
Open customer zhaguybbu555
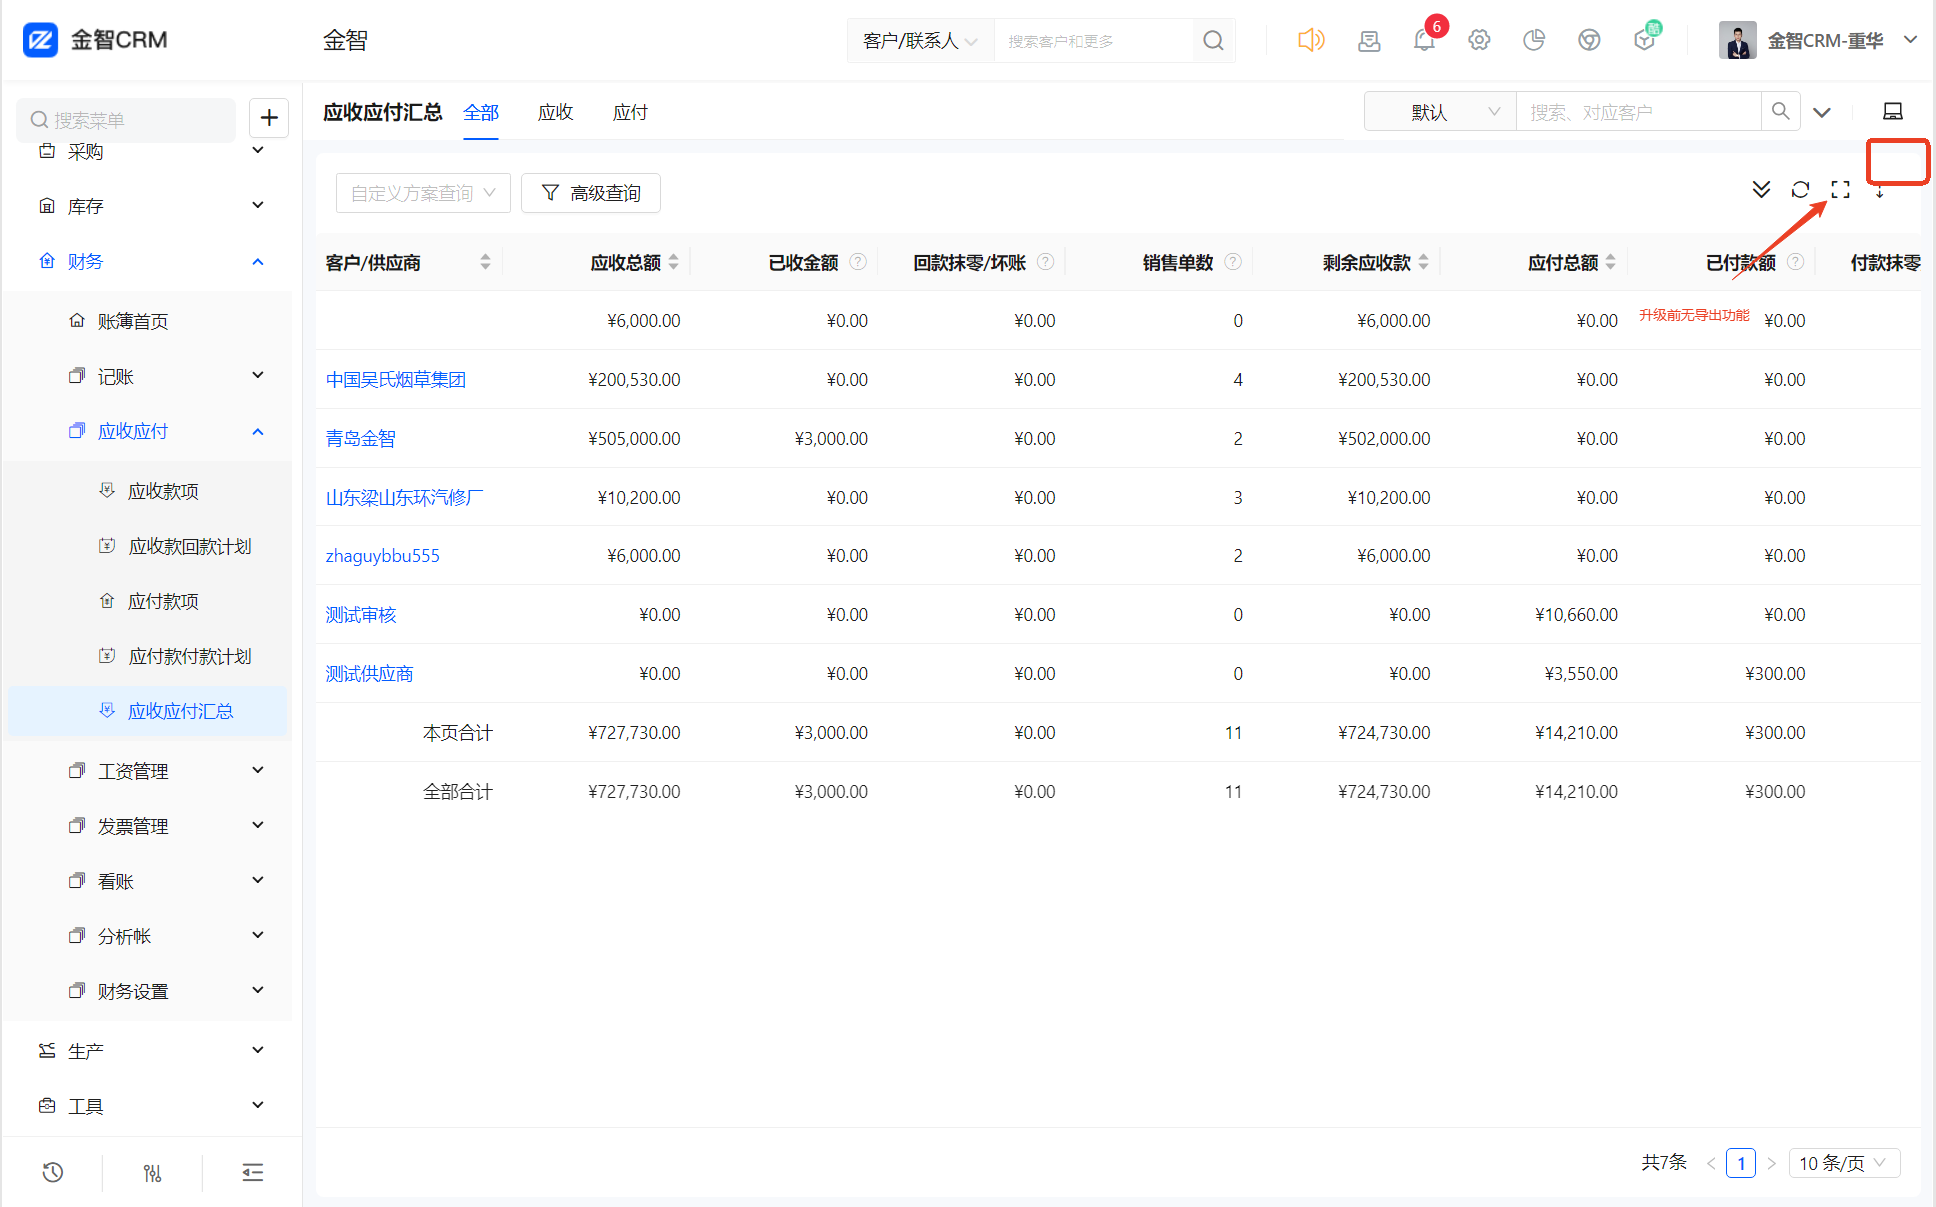coord(382,556)
